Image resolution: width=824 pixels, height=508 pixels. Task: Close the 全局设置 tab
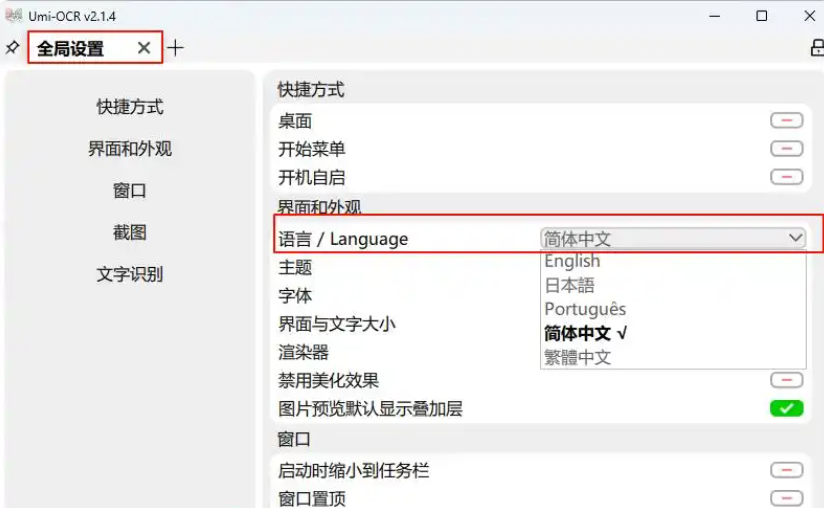(143, 48)
